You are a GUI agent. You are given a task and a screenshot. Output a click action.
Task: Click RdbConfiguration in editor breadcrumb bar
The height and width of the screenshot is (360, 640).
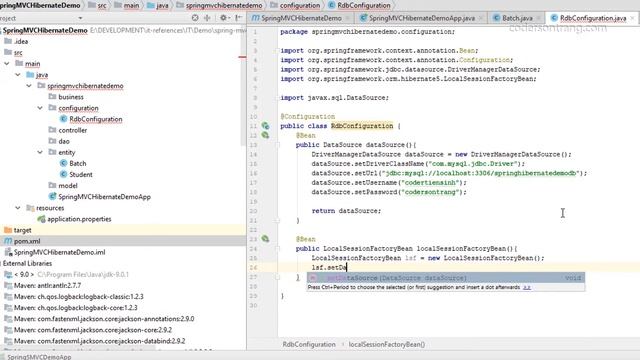pyautogui.click(x=309, y=344)
